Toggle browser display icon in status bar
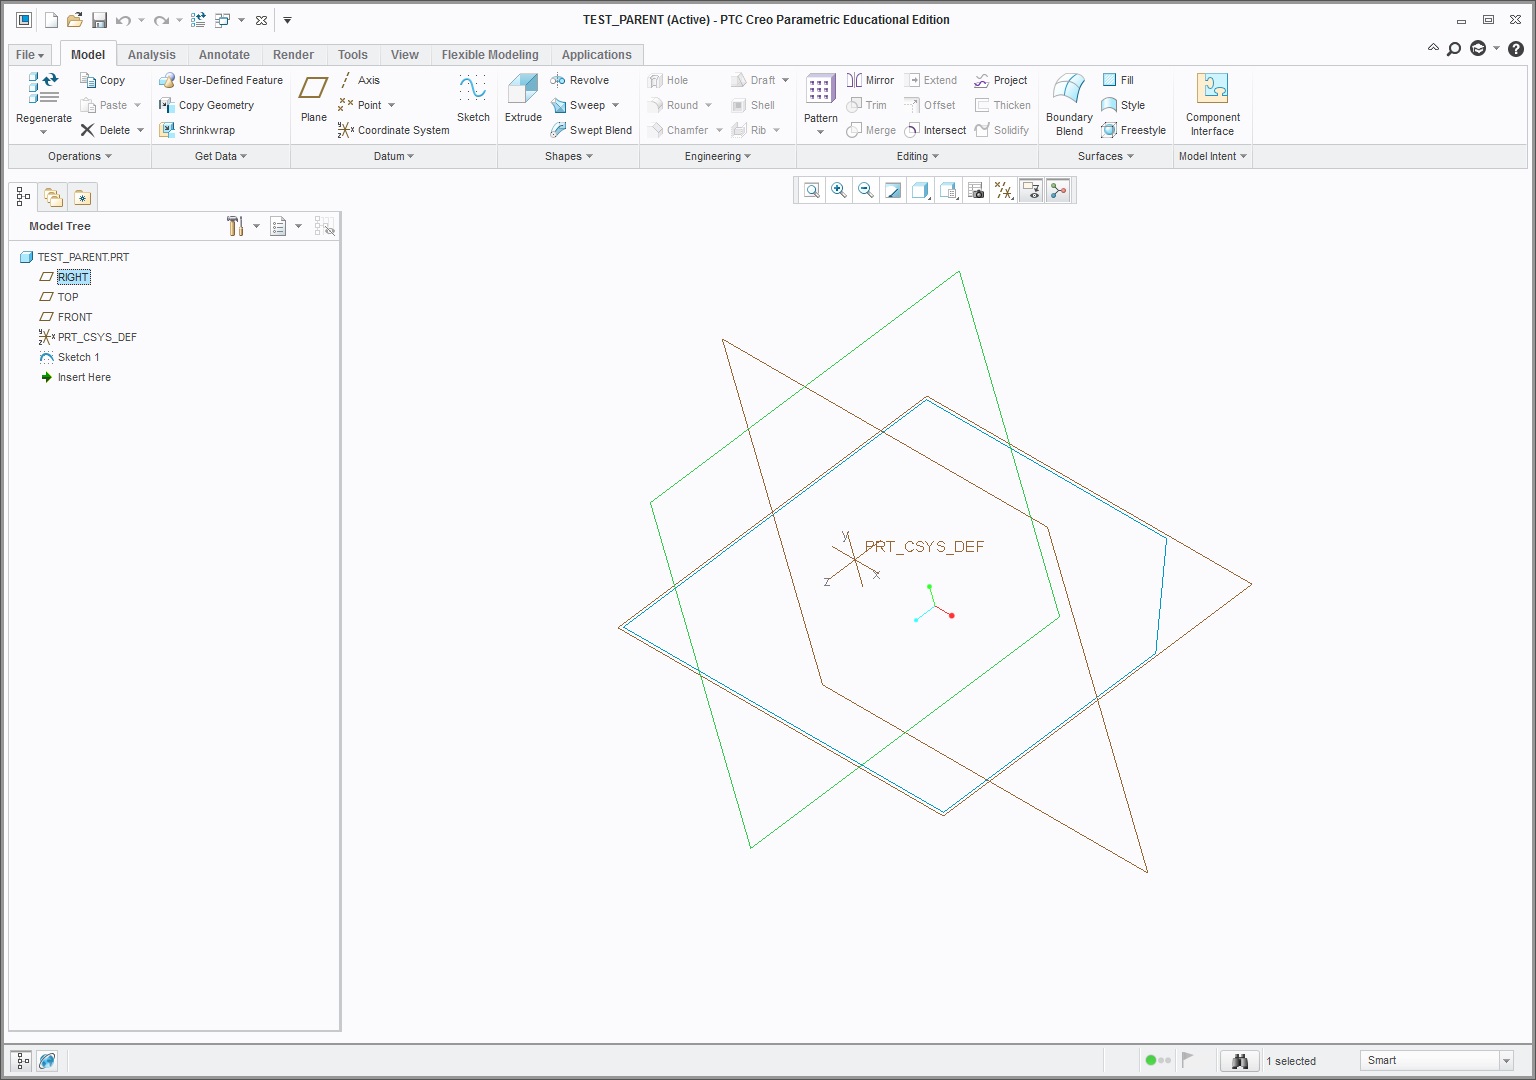The image size is (1536, 1080). (47, 1061)
